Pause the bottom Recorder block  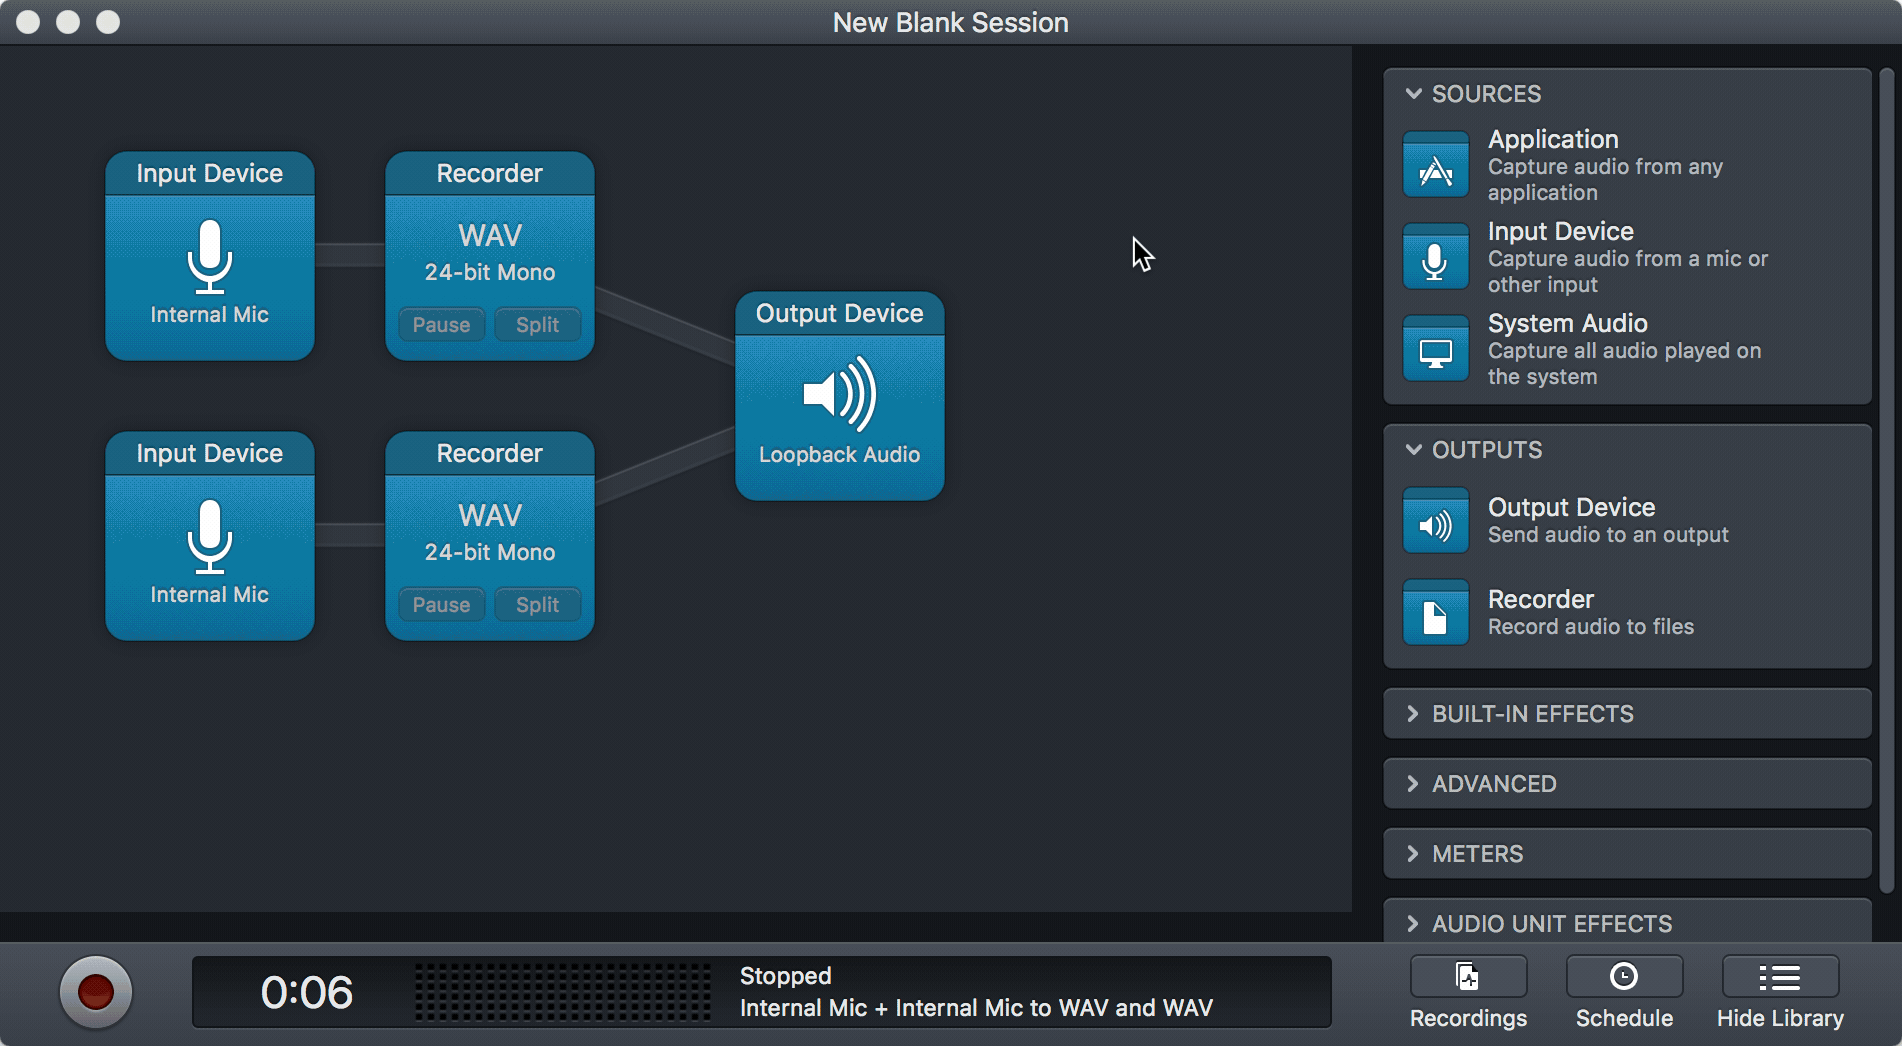pos(441,605)
